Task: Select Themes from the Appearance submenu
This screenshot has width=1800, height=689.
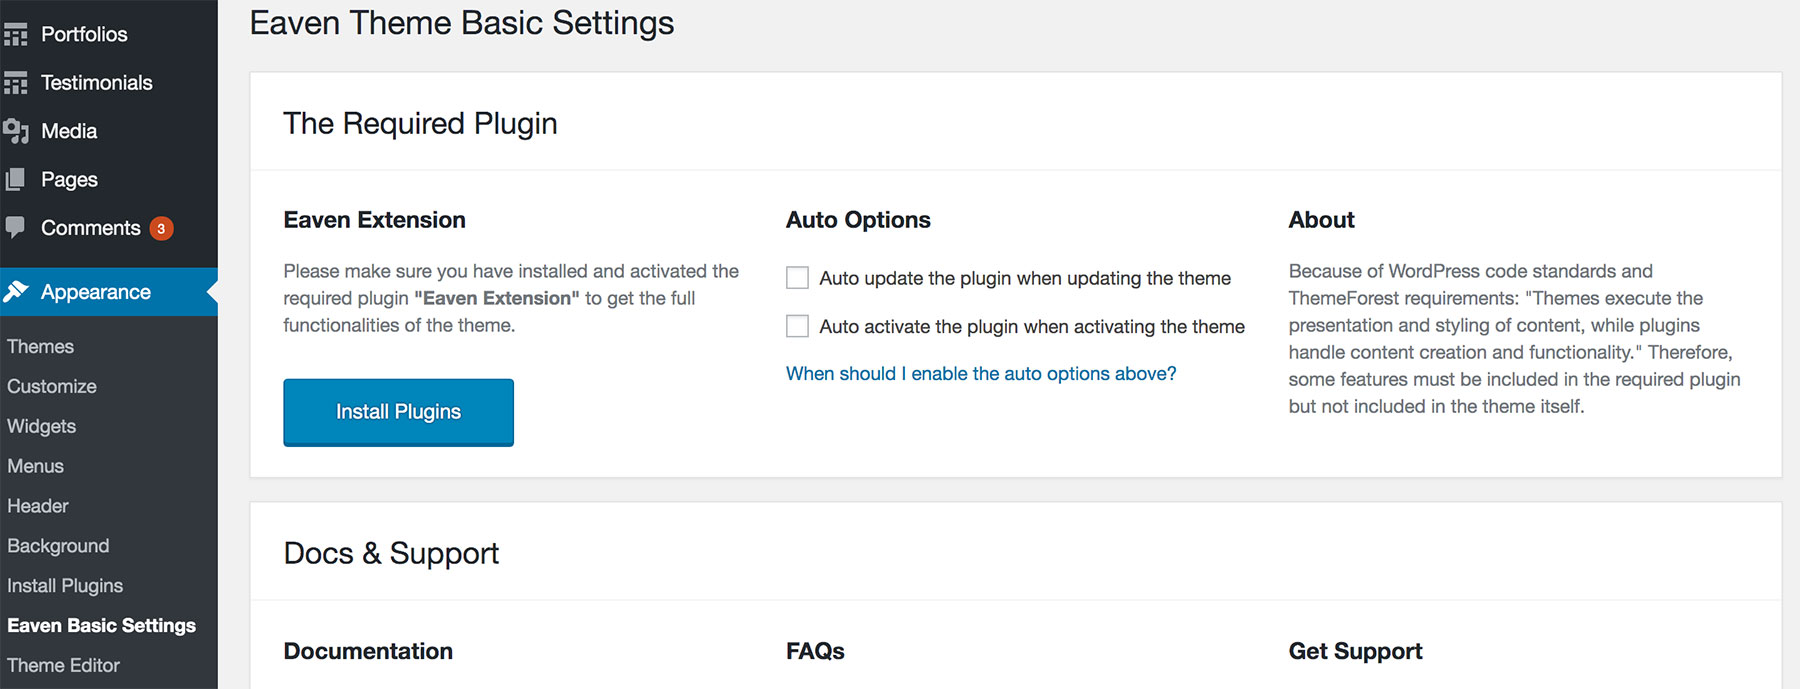Action: pos(40,346)
